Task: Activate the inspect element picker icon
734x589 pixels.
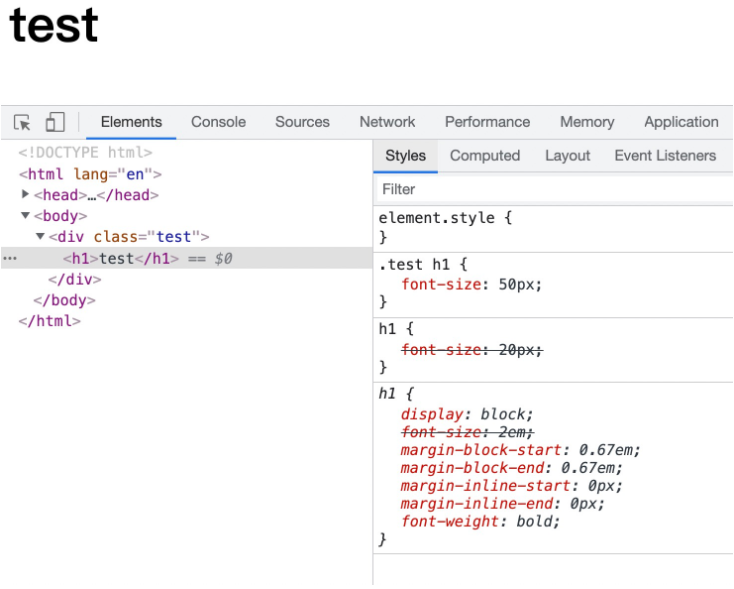Action: pyautogui.click(x=22, y=123)
